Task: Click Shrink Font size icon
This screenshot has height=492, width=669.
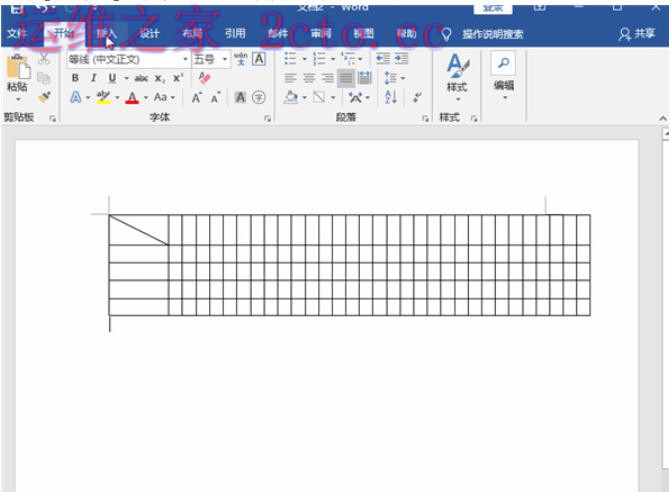Action: coord(215,98)
